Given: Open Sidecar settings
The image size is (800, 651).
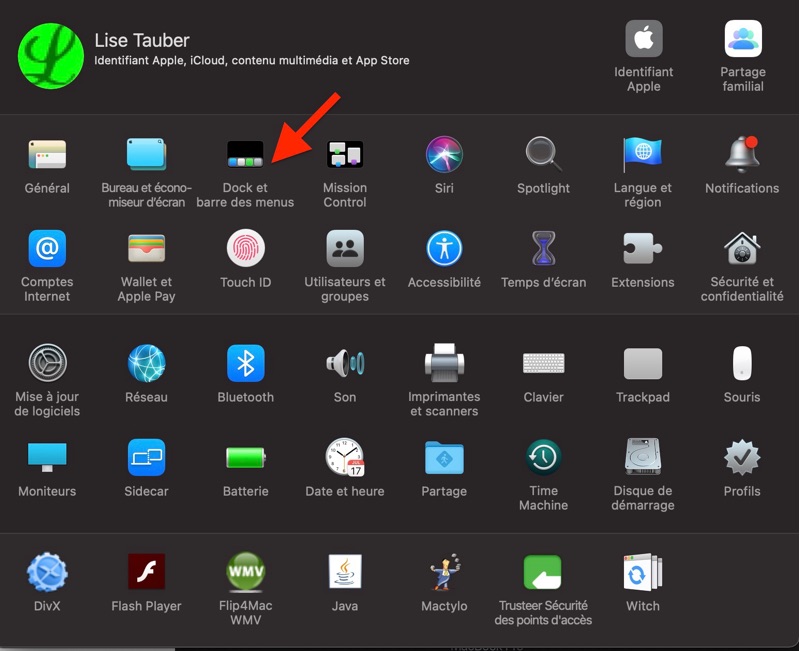Looking at the screenshot, I should pos(146,458).
